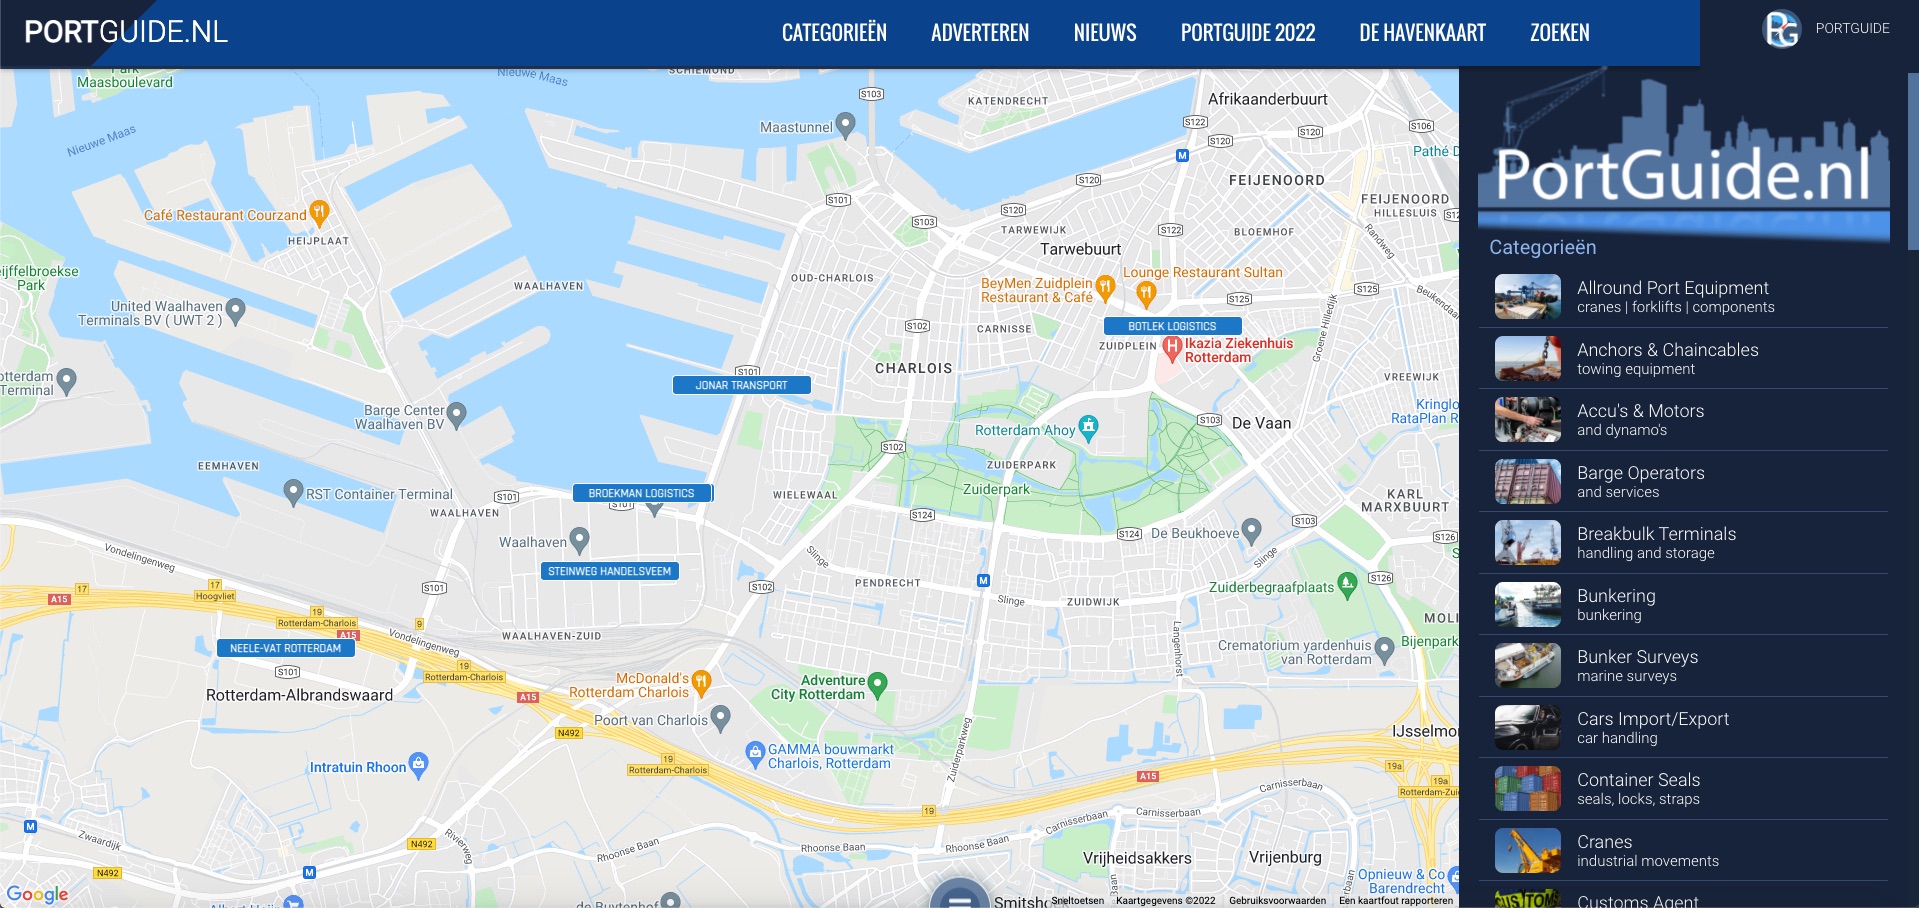The height and width of the screenshot is (908, 1919).
Task: Click the Slinge metro station icon
Action: coord(983,580)
